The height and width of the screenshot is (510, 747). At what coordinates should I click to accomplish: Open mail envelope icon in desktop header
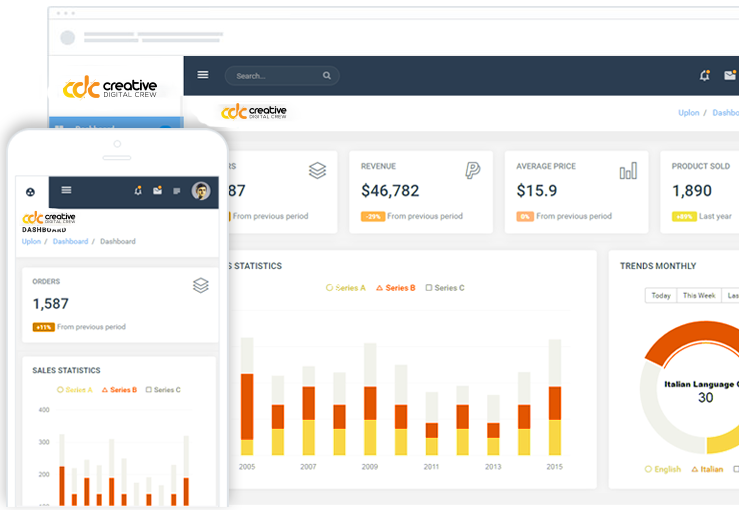coord(730,75)
